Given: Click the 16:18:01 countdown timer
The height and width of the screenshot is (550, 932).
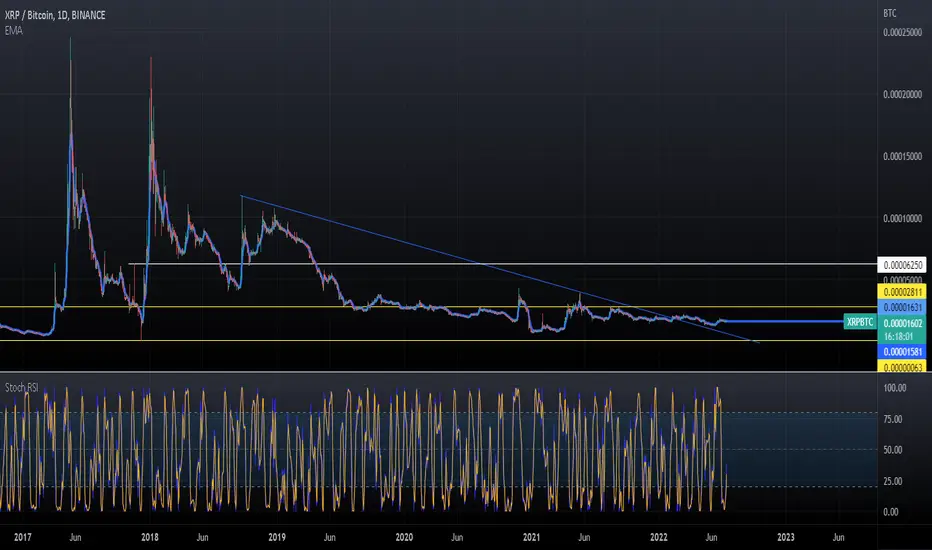Looking at the screenshot, I should coord(898,337).
